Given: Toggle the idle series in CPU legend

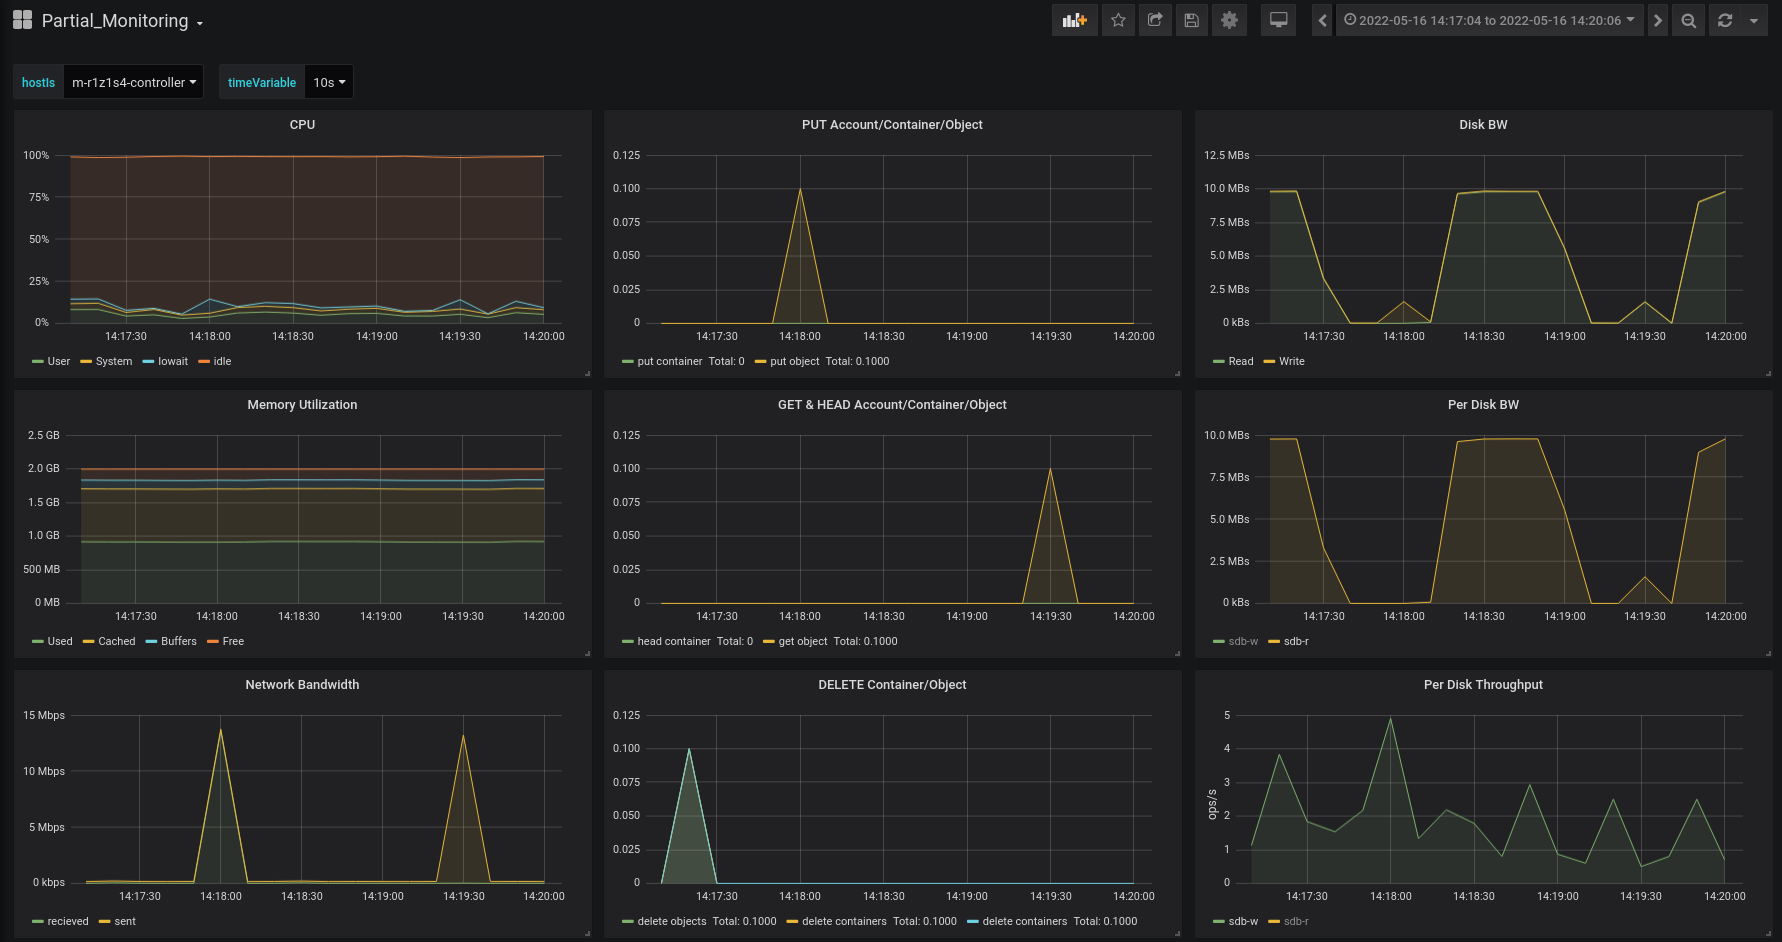Looking at the screenshot, I should coord(222,362).
